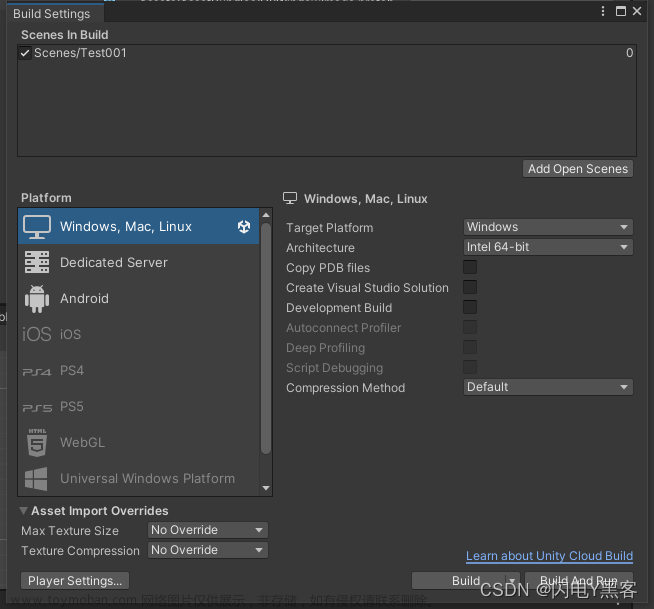Open Max Texture Size dropdown
Viewport: 654px width, 609px height.
208,530
